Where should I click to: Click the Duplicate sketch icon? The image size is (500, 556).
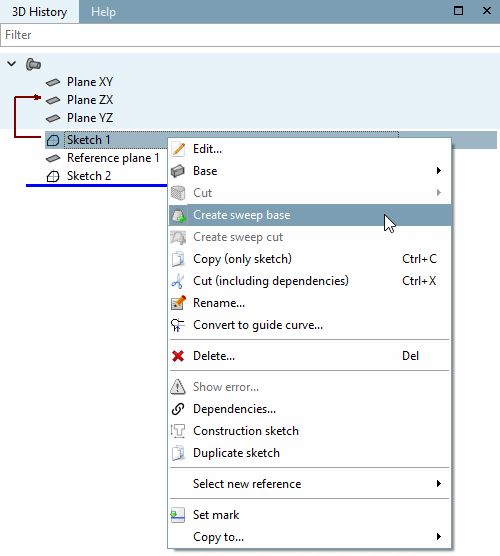click(x=178, y=453)
